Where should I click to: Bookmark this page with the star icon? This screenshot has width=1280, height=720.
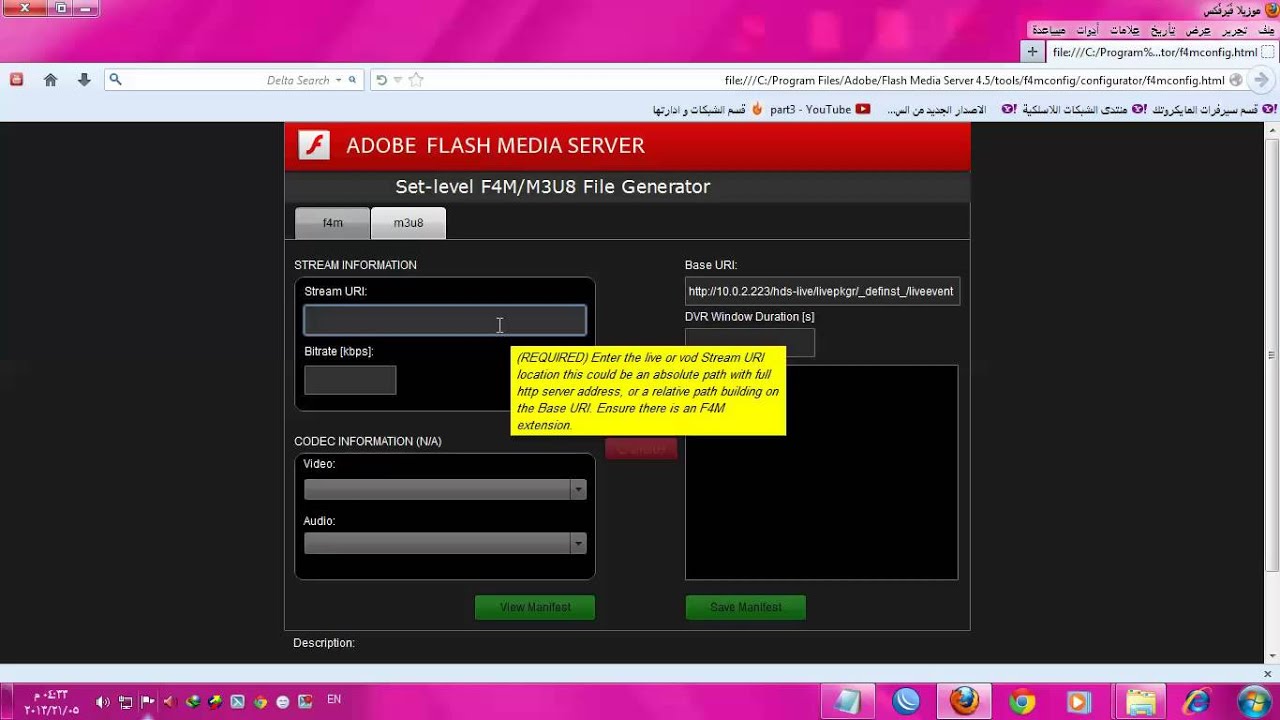pyautogui.click(x=417, y=80)
